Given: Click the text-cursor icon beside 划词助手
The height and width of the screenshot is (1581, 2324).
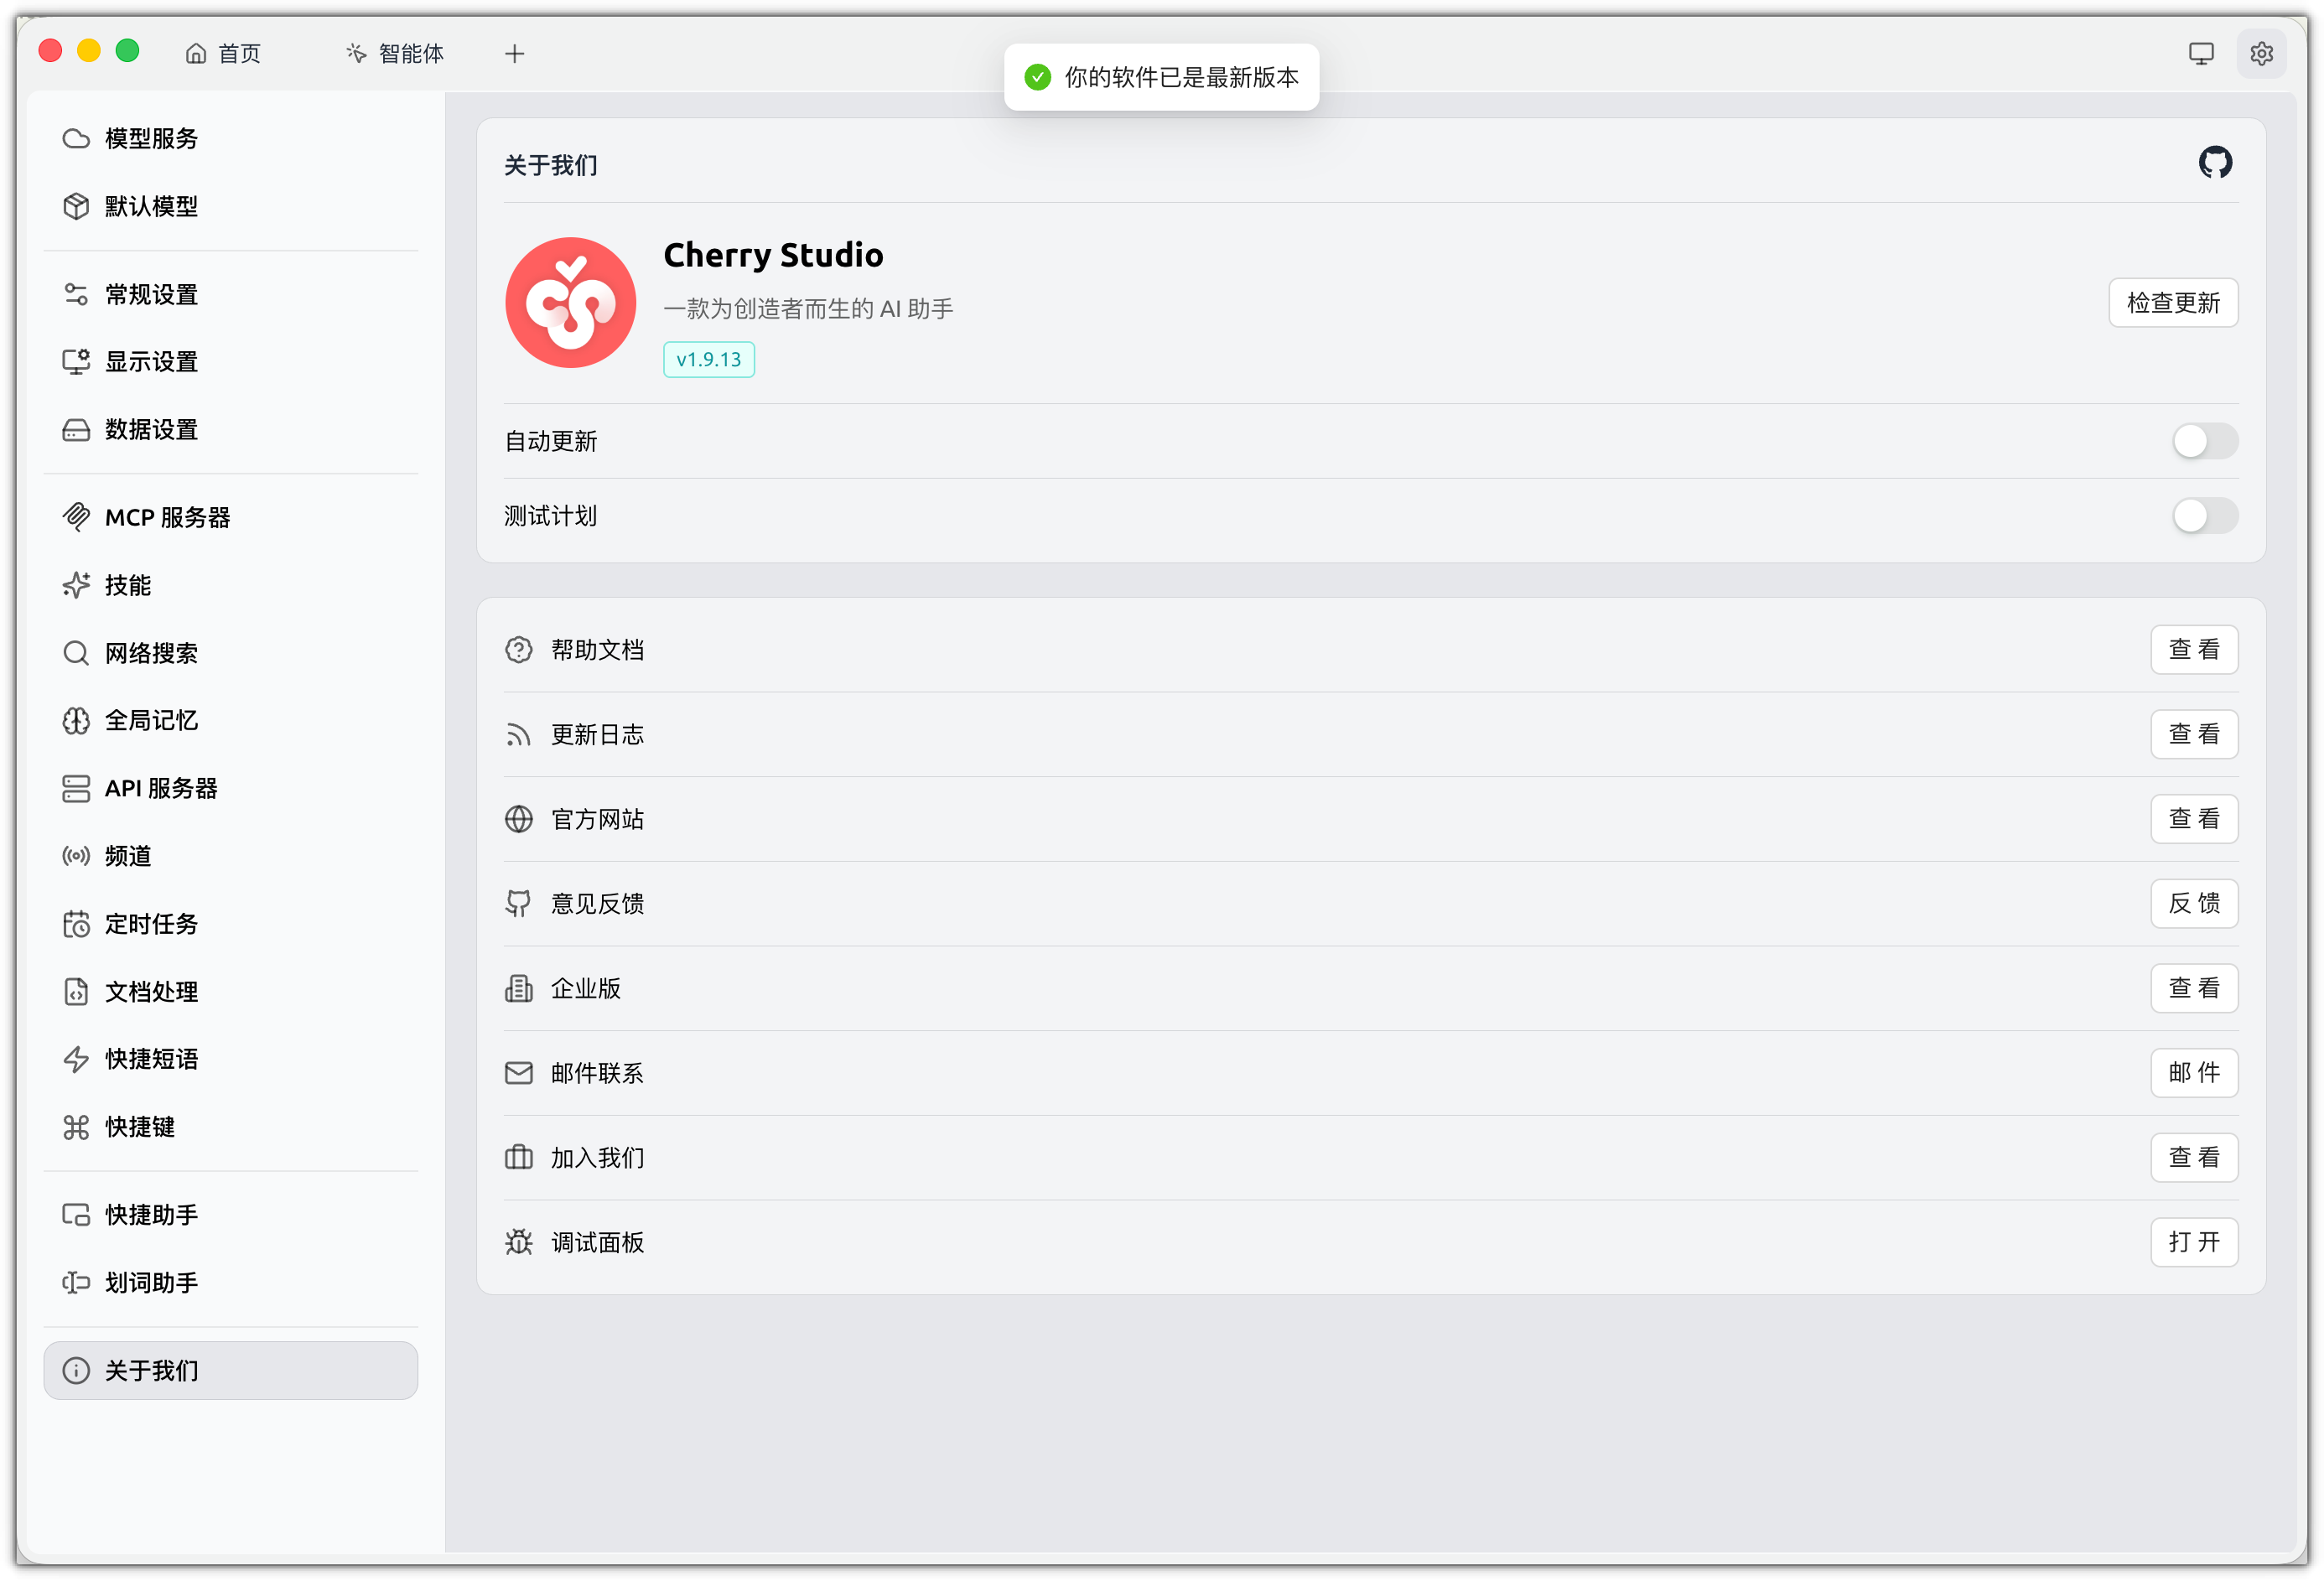Looking at the screenshot, I should coord(76,1282).
